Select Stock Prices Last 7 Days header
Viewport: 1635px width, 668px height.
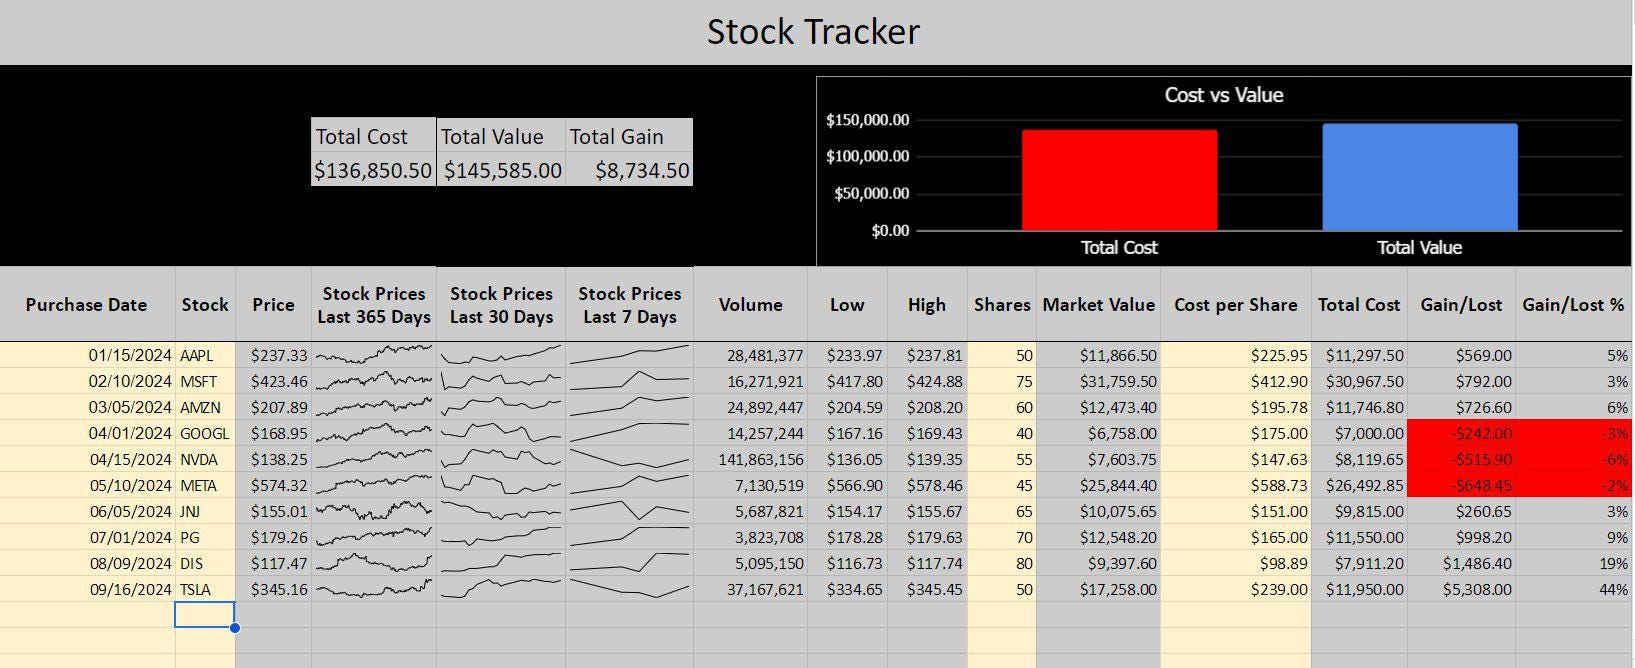click(x=629, y=305)
